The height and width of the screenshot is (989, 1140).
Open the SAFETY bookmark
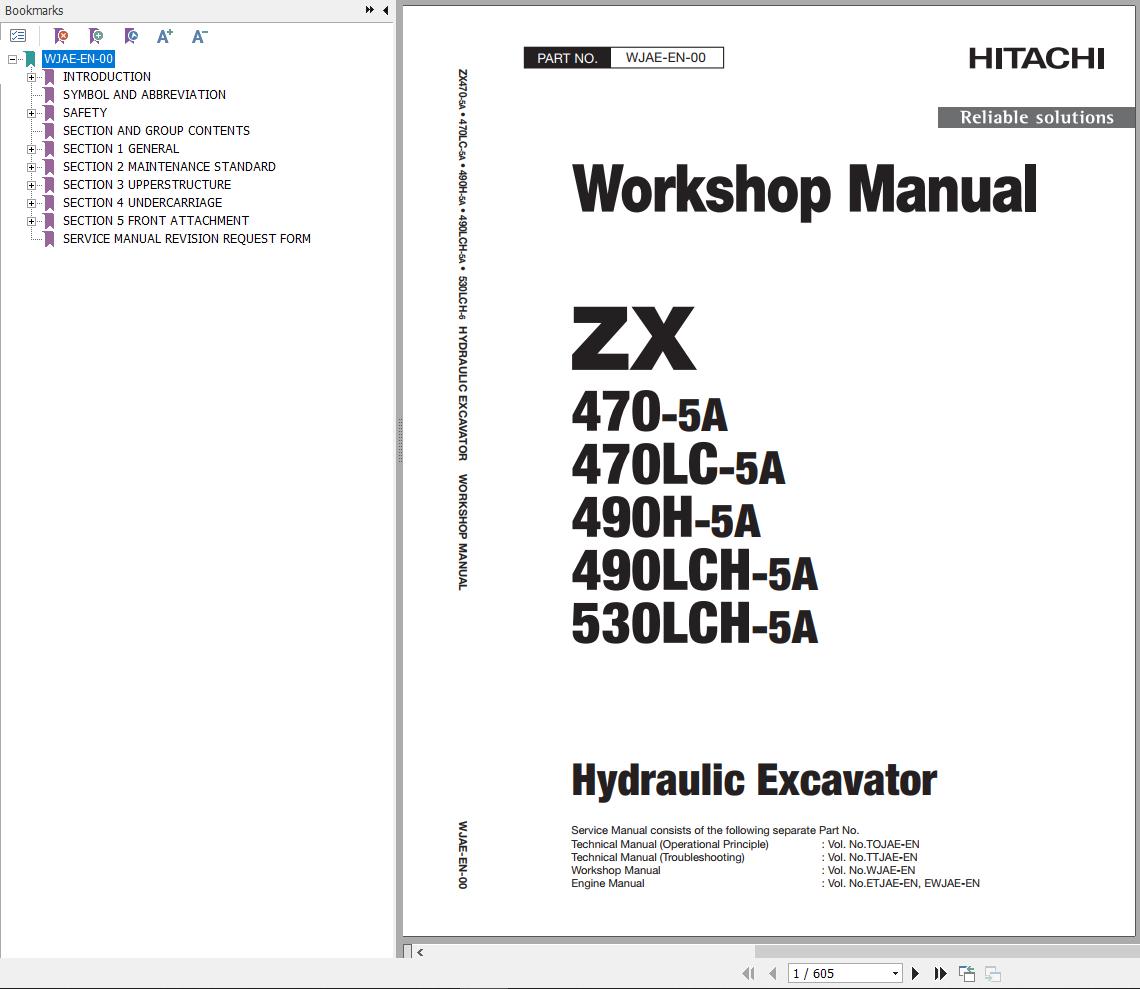(85, 113)
